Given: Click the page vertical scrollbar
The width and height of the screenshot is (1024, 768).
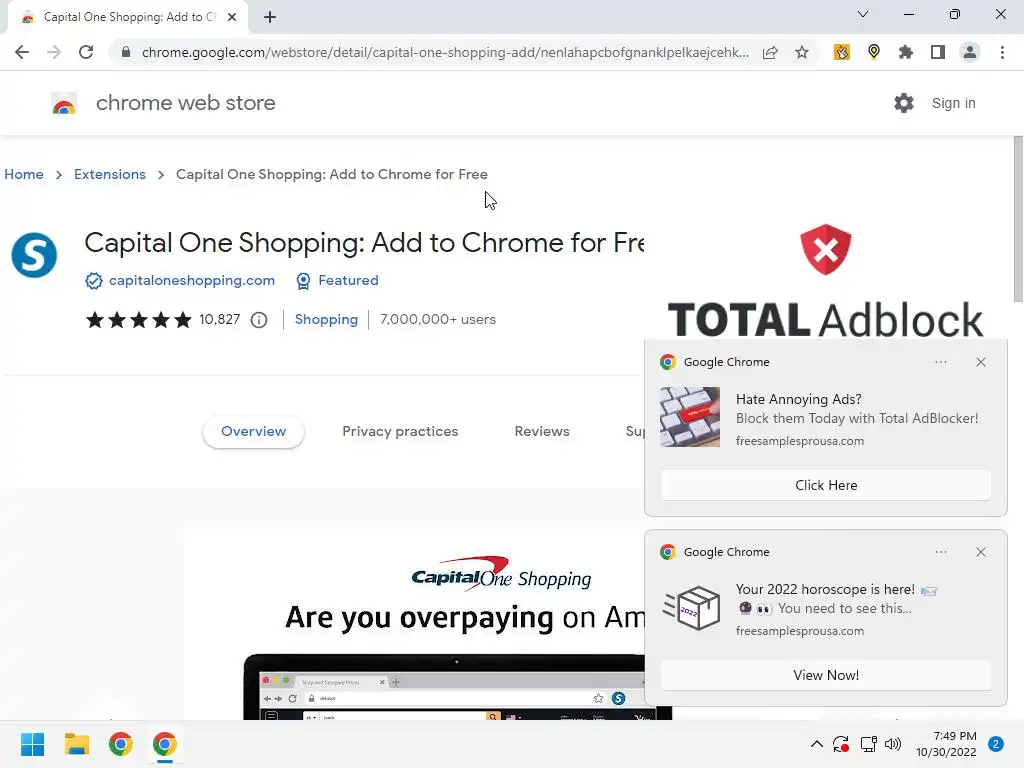Looking at the screenshot, I should coord(1018,219).
